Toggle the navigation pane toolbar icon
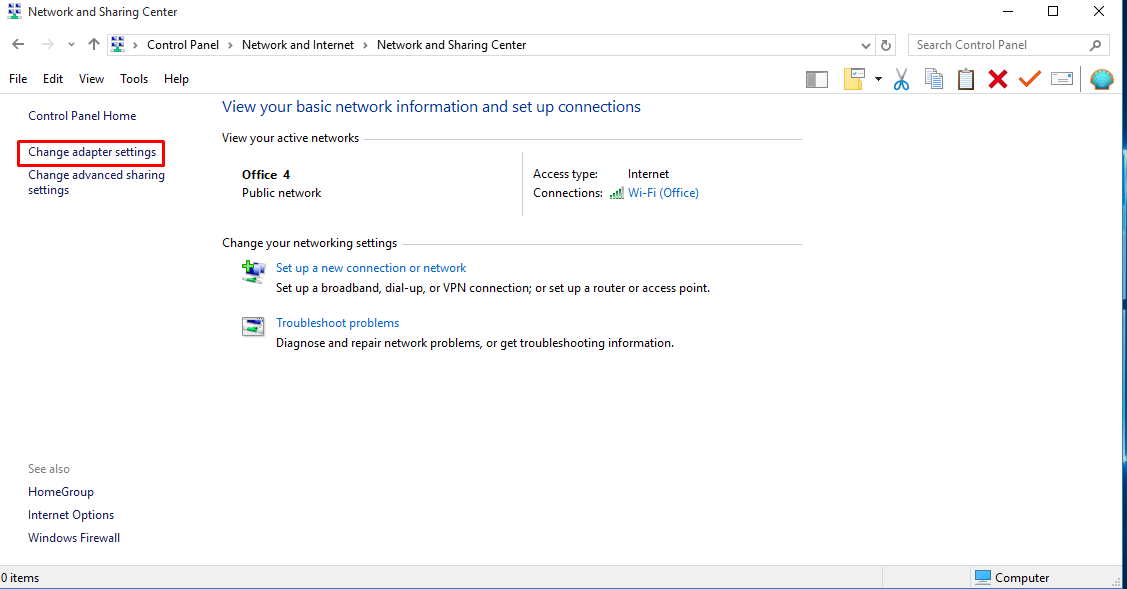The height and width of the screenshot is (589, 1127). click(816, 79)
